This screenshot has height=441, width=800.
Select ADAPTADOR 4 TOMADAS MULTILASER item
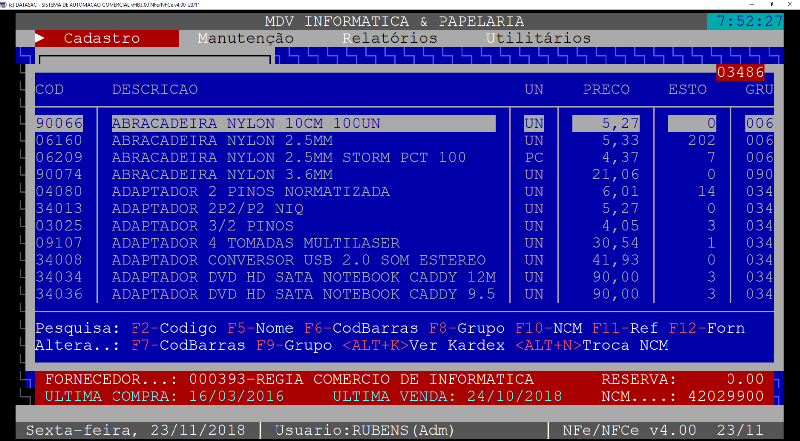[255, 243]
